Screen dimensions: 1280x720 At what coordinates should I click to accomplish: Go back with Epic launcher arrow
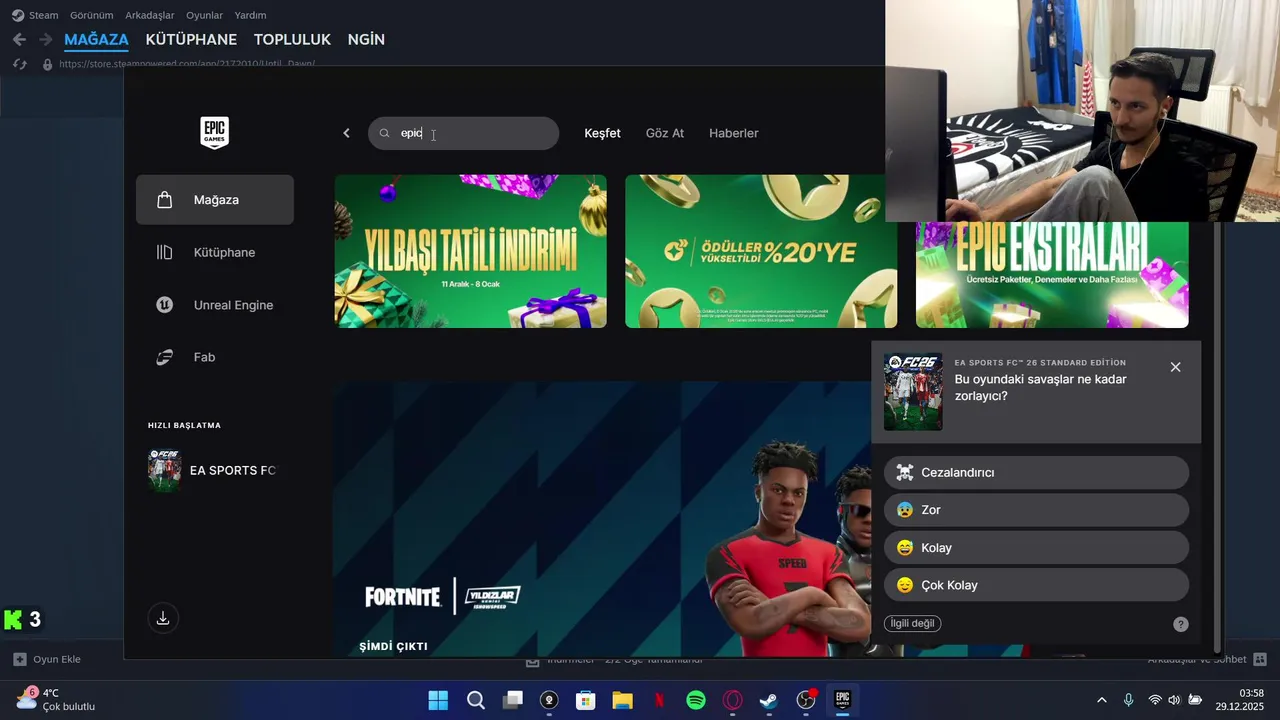[x=346, y=133]
